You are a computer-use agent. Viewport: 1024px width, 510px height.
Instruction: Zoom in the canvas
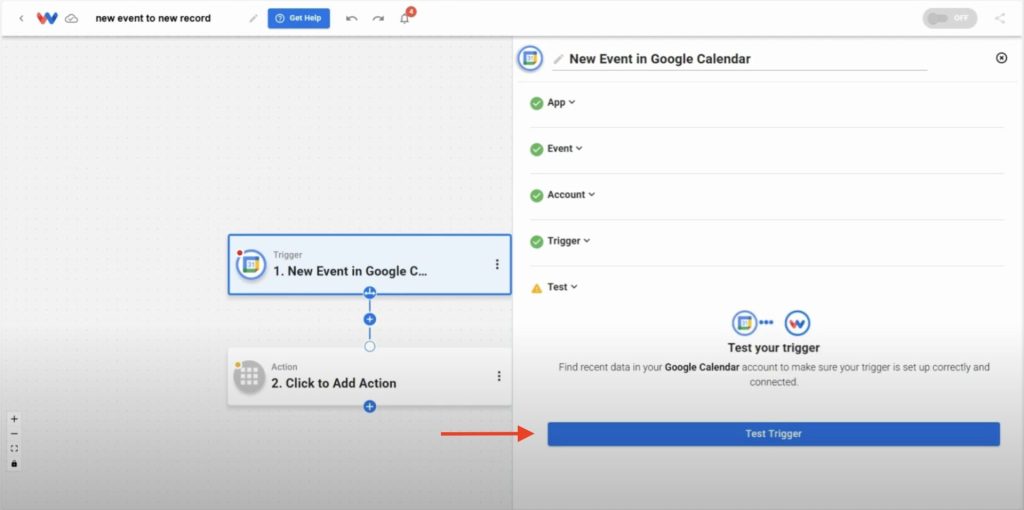point(14,419)
